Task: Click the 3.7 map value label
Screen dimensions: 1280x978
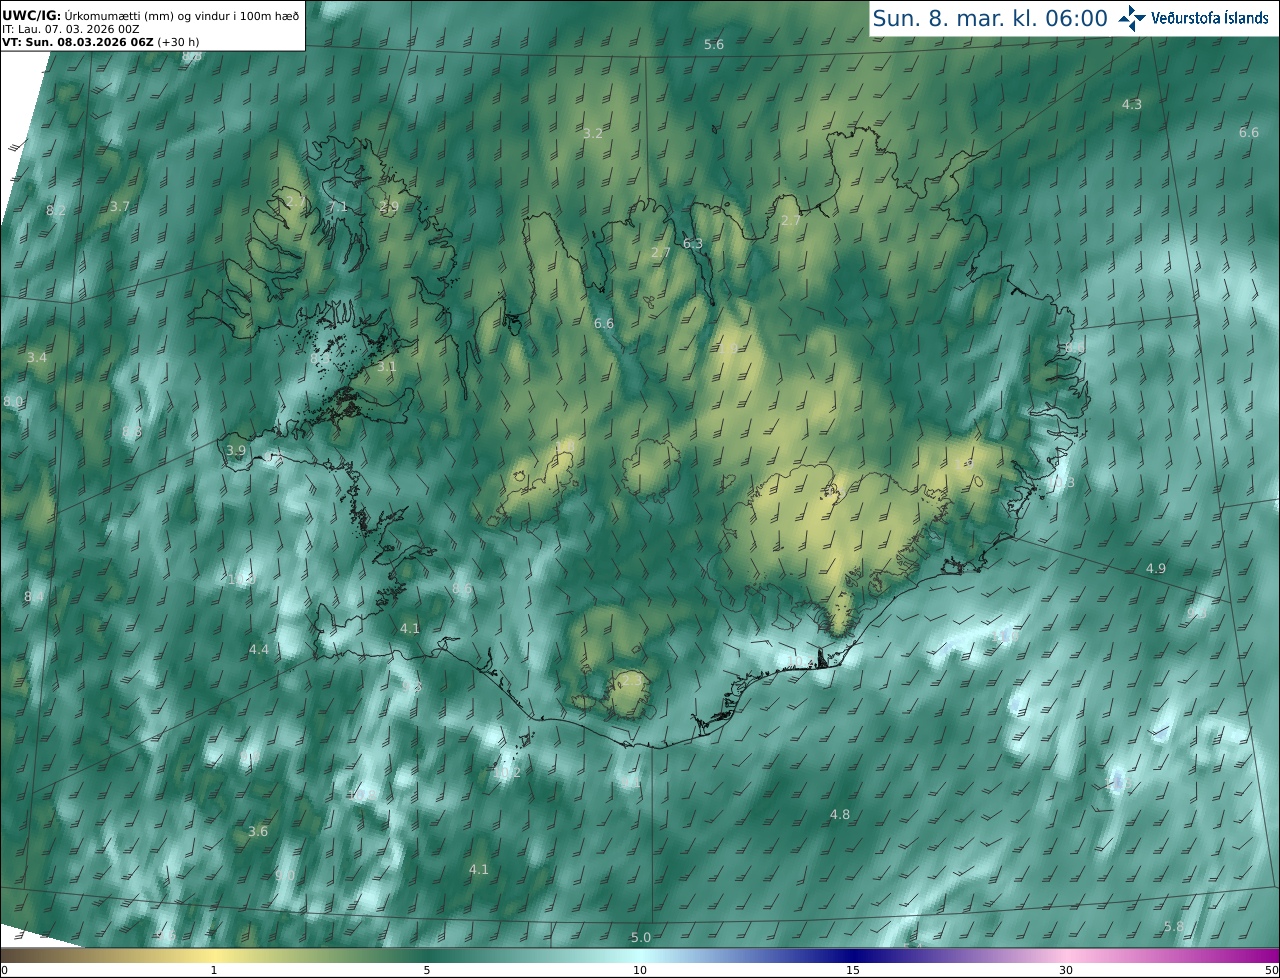Action: click(120, 206)
